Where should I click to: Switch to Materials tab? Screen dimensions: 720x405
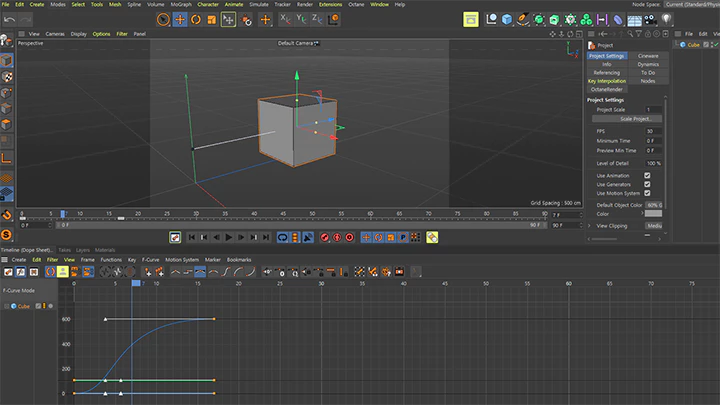coord(105,250)
